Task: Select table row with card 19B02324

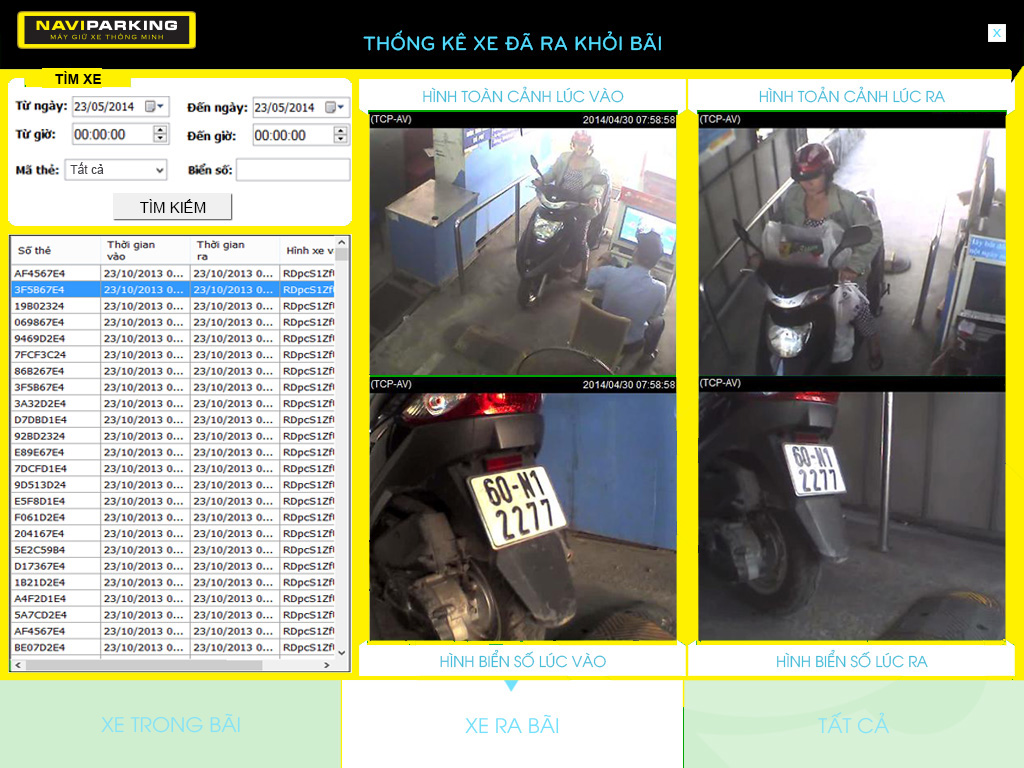Action: (x=55, y=306)
